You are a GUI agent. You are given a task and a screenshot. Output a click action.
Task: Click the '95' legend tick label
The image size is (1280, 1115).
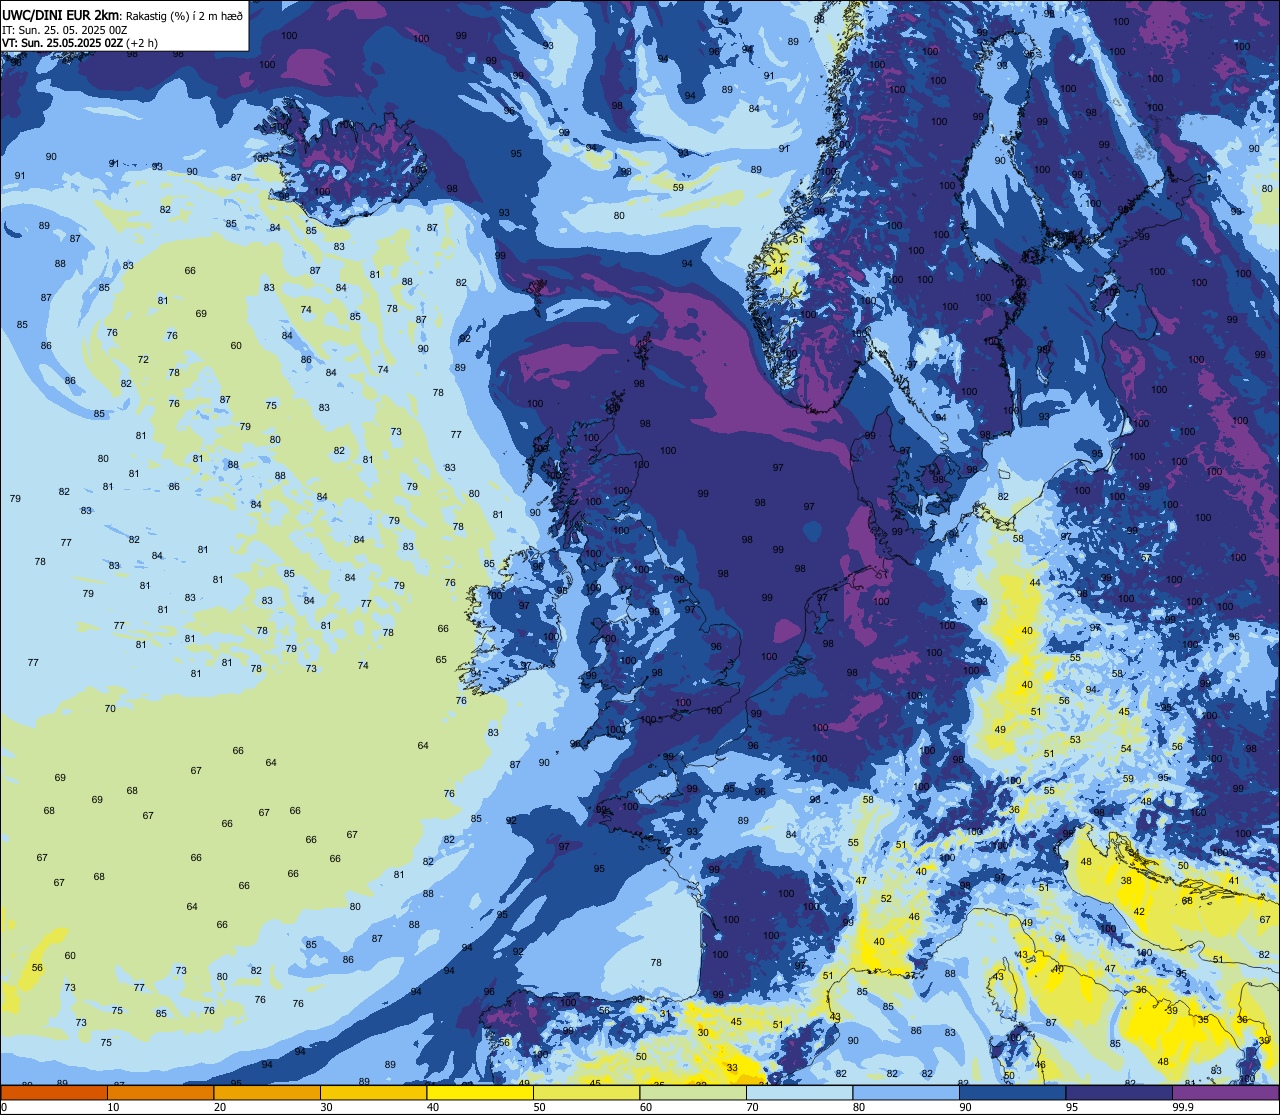(1073, 1107)
